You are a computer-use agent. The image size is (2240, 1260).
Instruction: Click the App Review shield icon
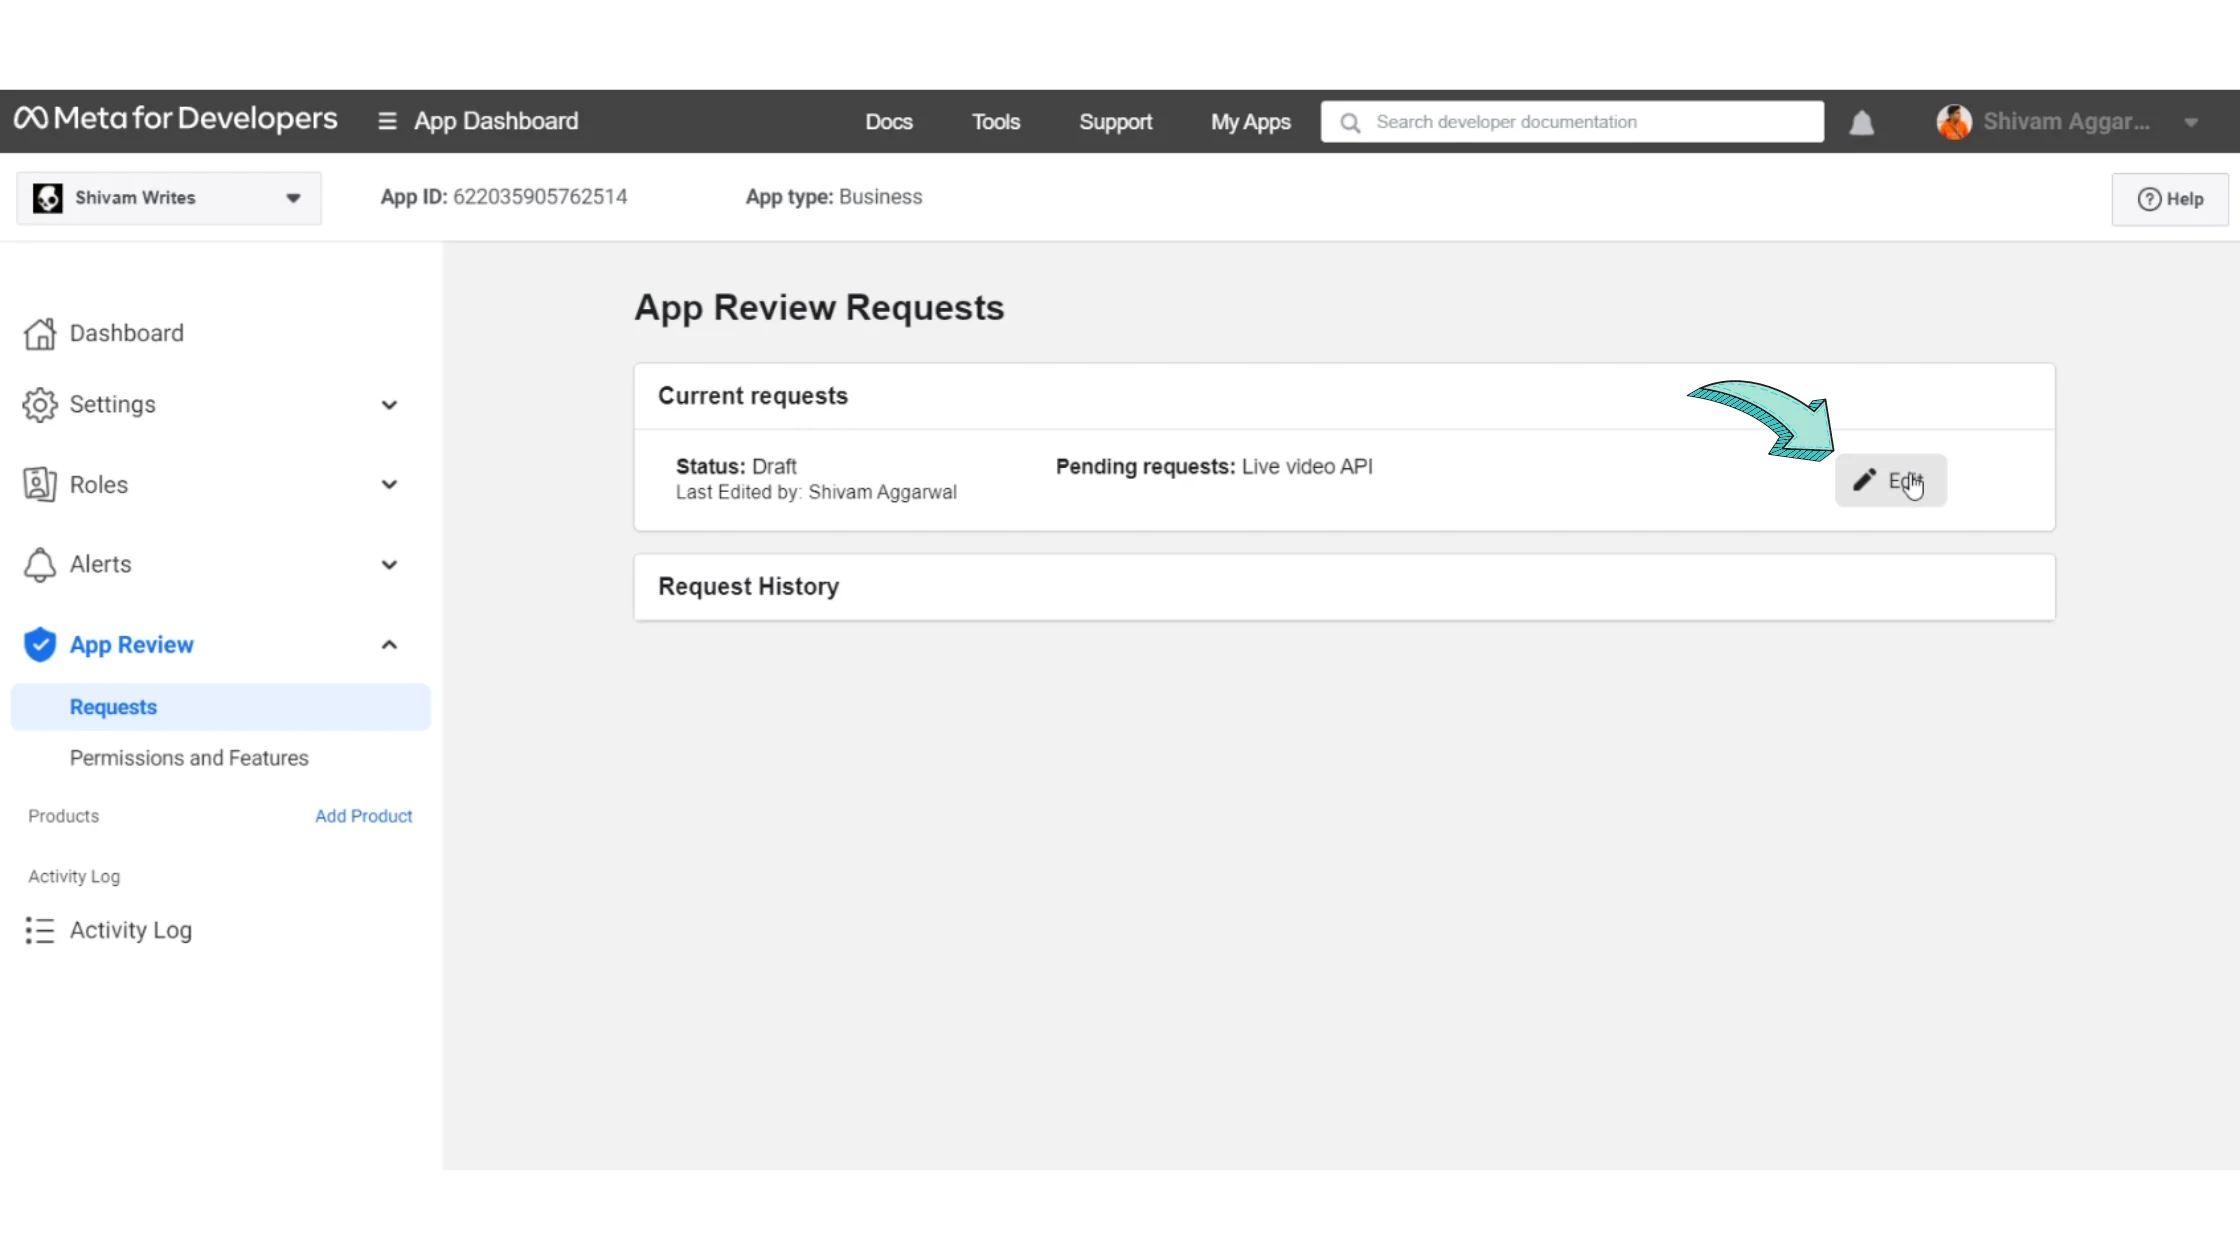point(40,644)
